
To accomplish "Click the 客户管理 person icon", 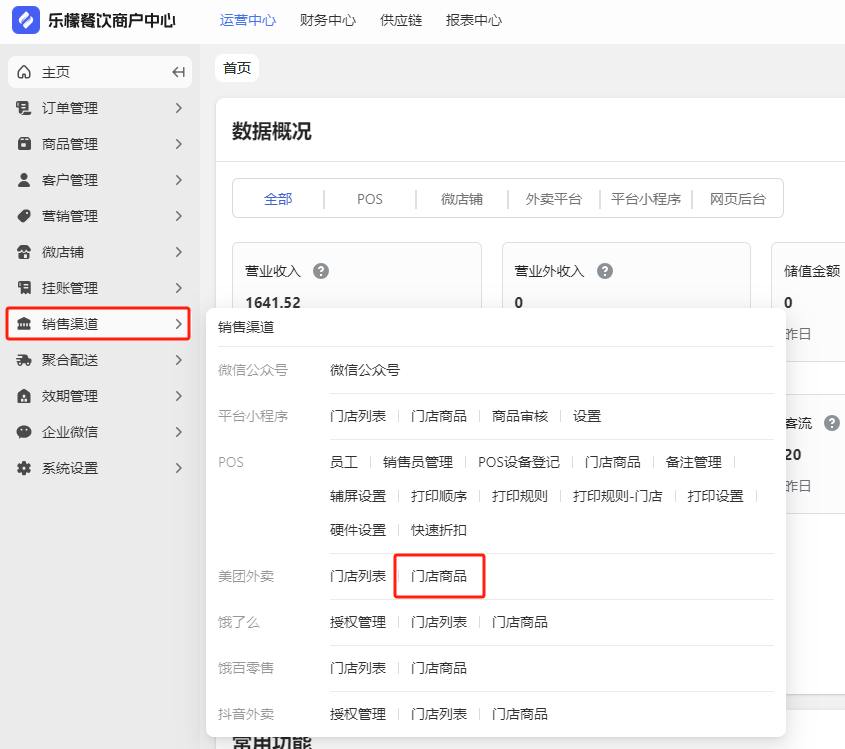I will pyautogui.click(x=24, y=180).
